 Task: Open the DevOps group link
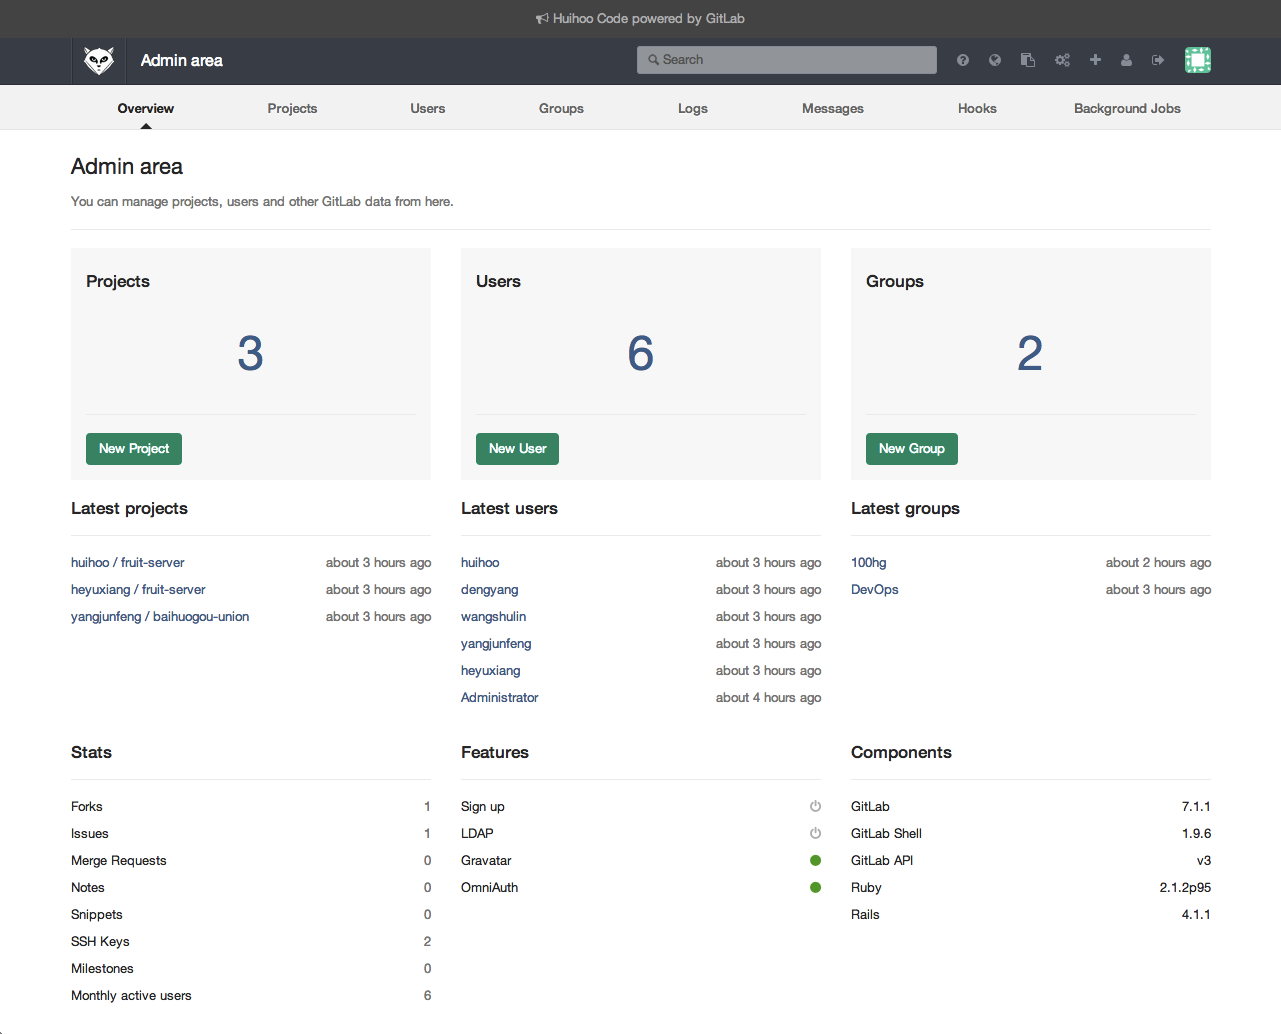point(874,589)
